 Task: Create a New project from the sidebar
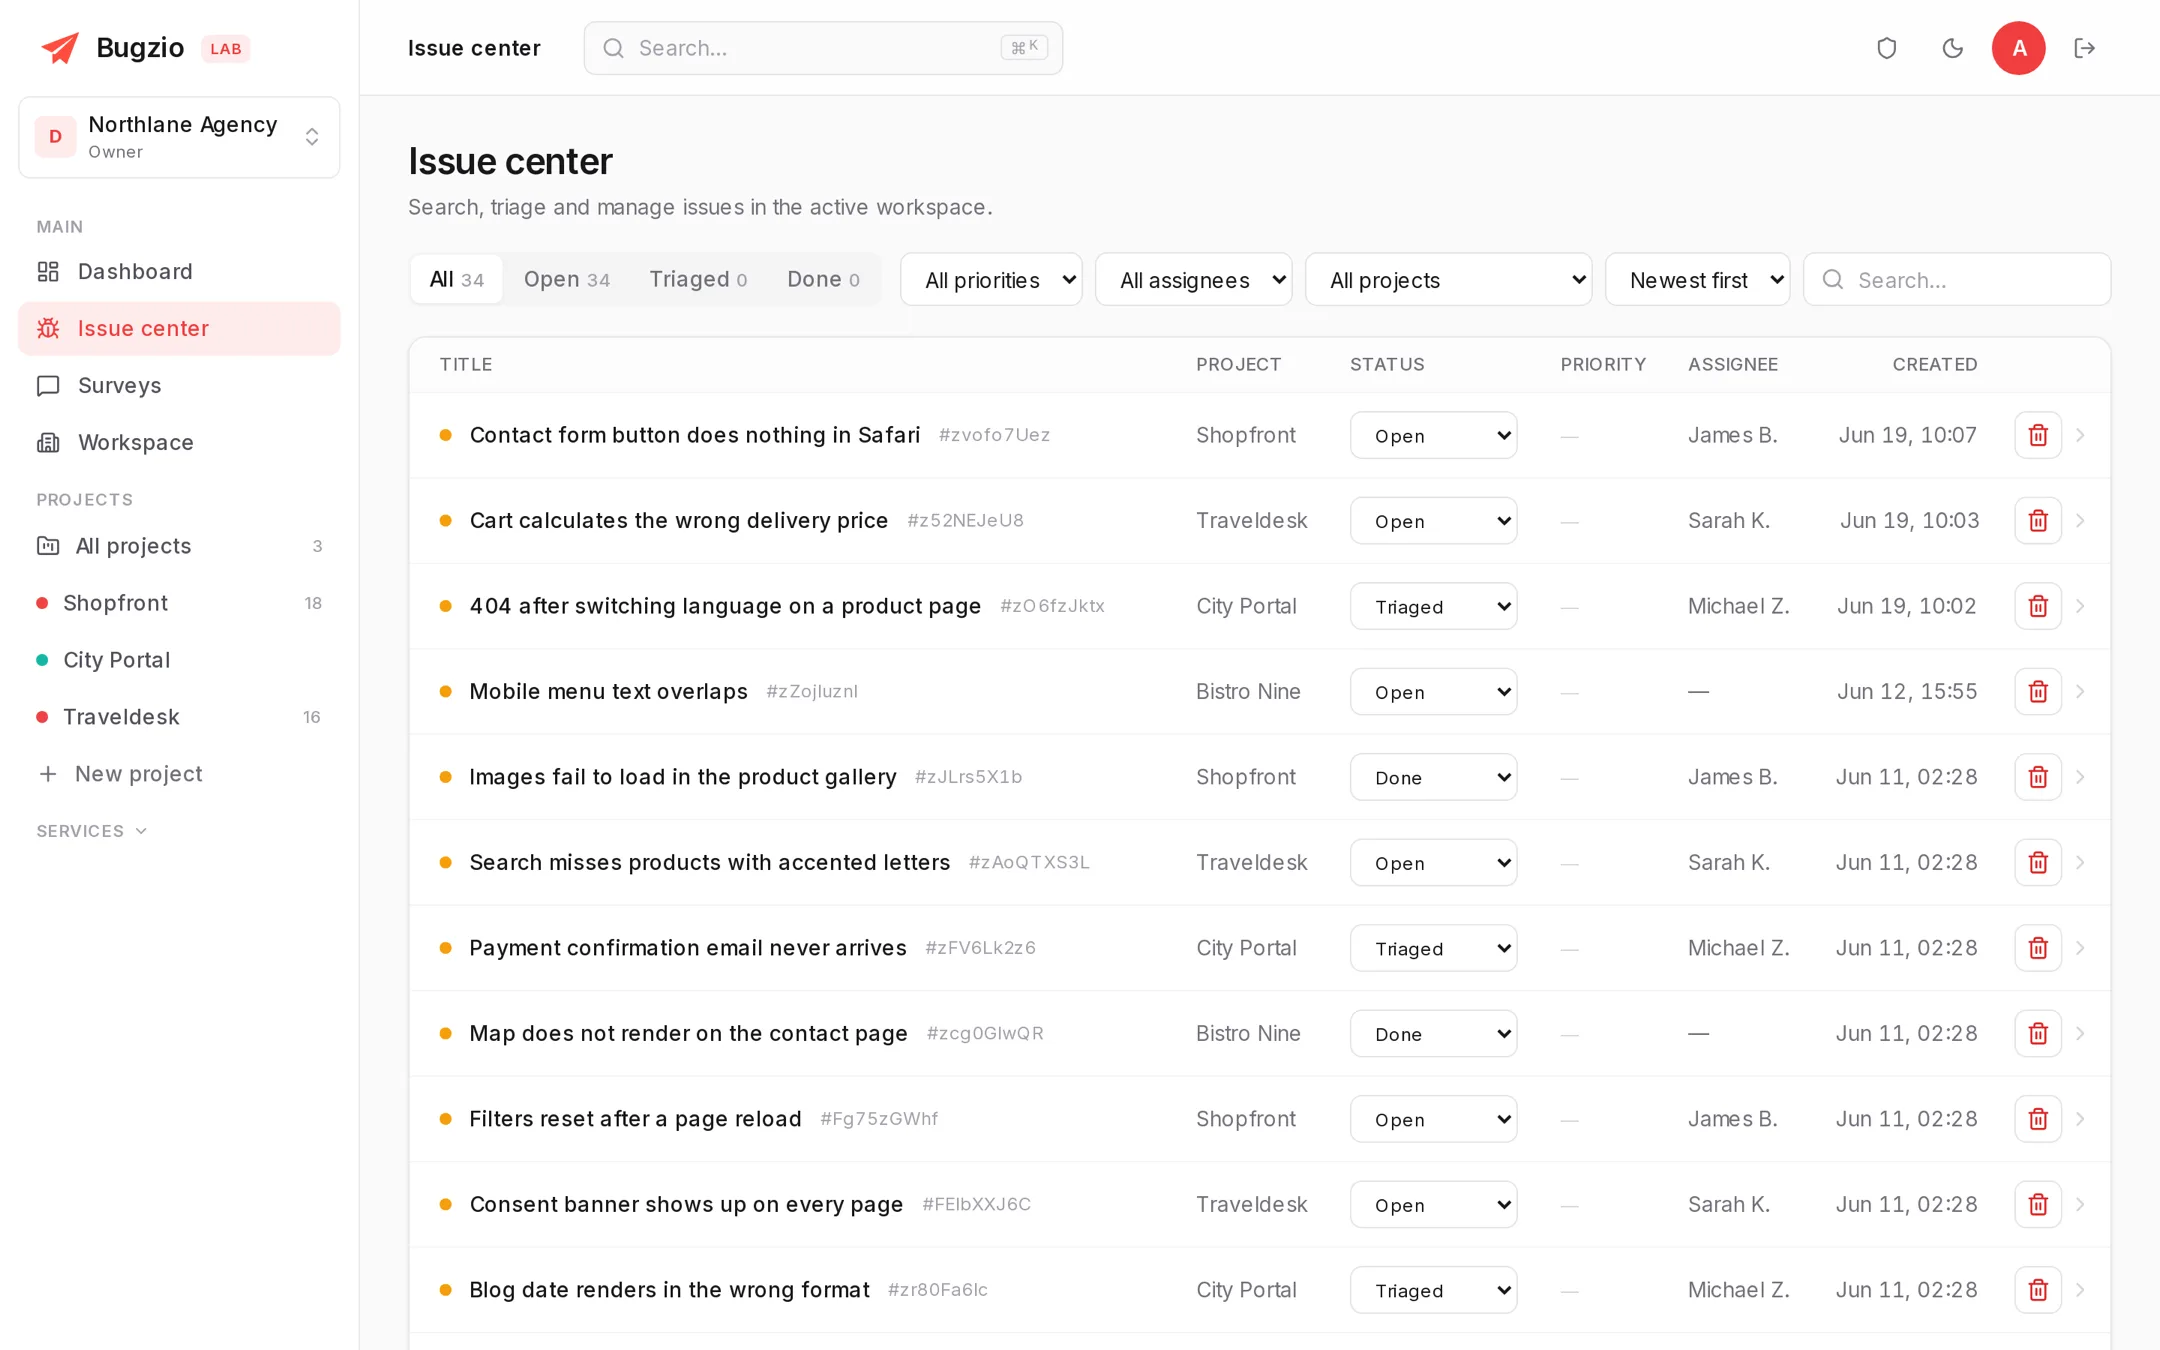(x=179, y=774)
